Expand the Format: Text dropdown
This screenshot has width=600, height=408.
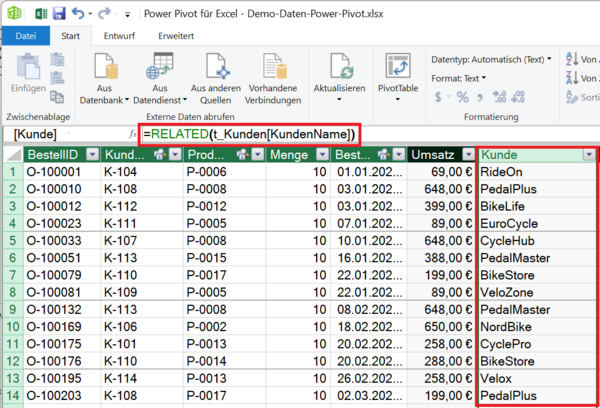459,77
